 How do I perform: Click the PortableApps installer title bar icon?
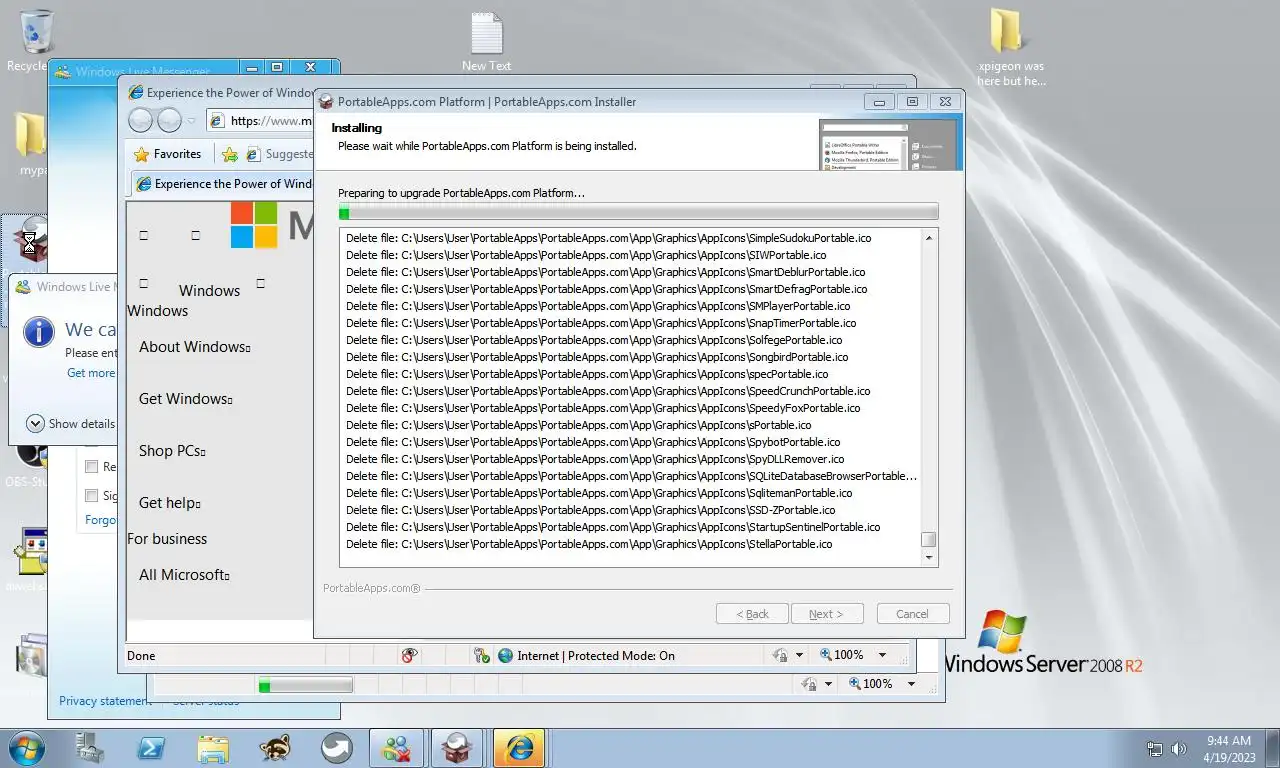(x=325, y=101)
